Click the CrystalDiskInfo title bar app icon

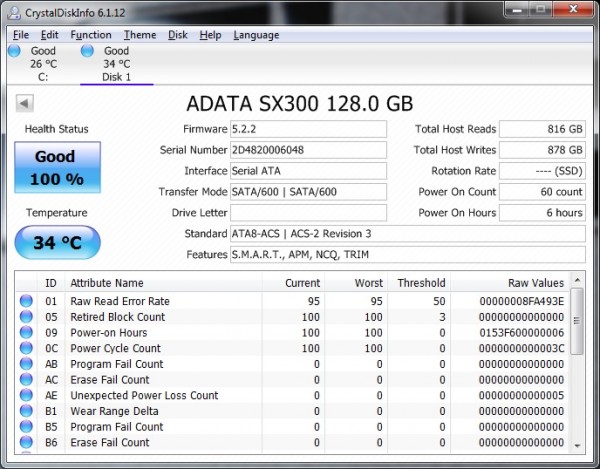pyautogui.click(x=14, y=12)
